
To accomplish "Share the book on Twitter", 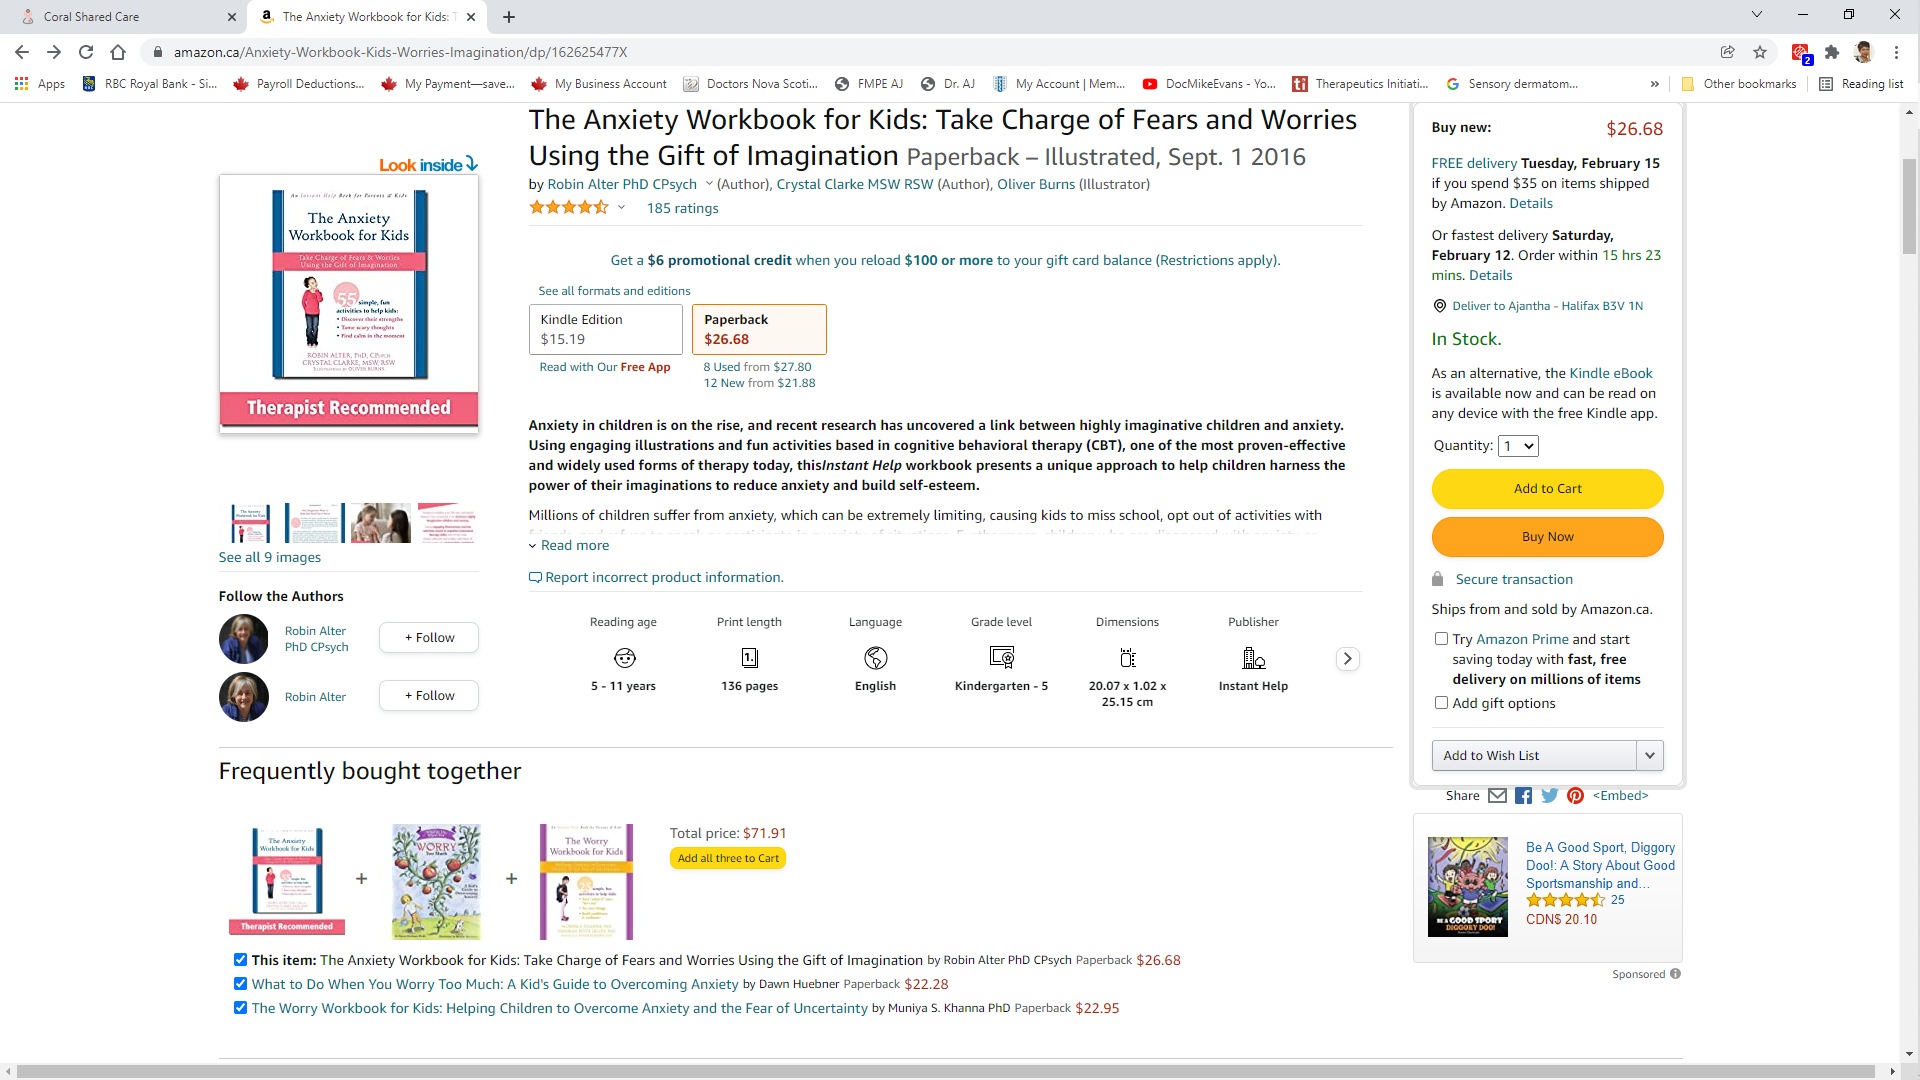I will pyautogui.click(x=1549, y=796).
